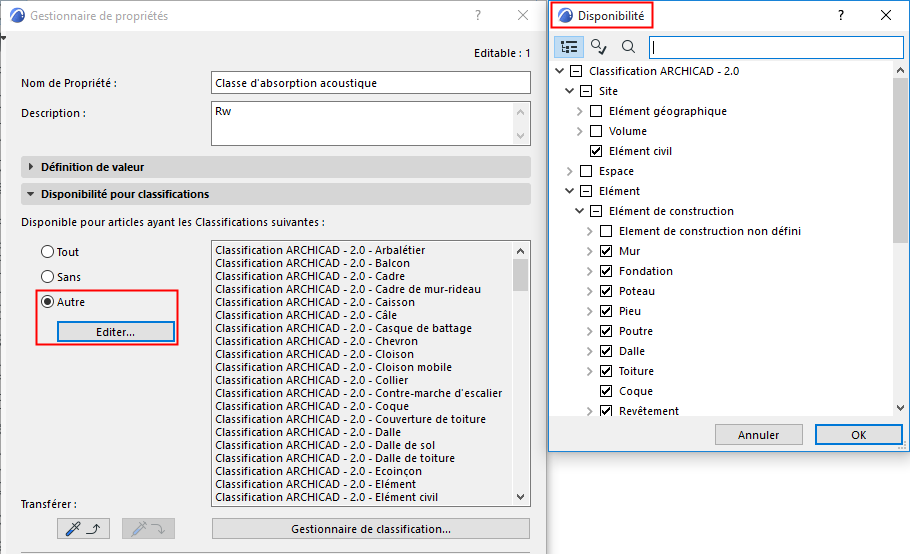This screenshot has height=554, width=910.
Task: Confirm with the OK button
Action: [x=858, y=434]
